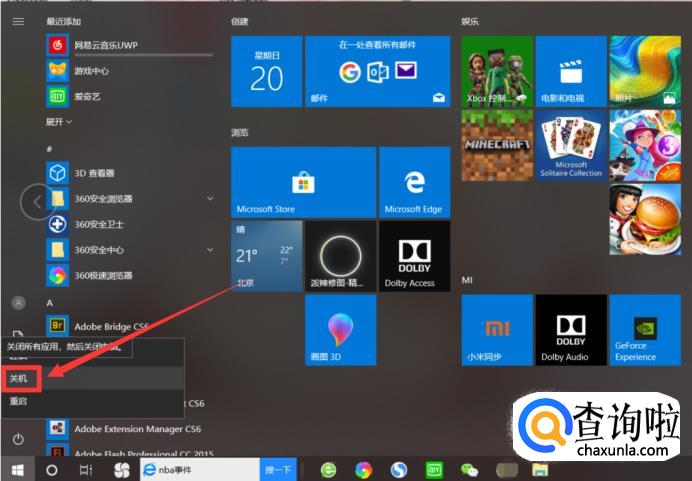Open the Microsoft Edge tile

415,182
